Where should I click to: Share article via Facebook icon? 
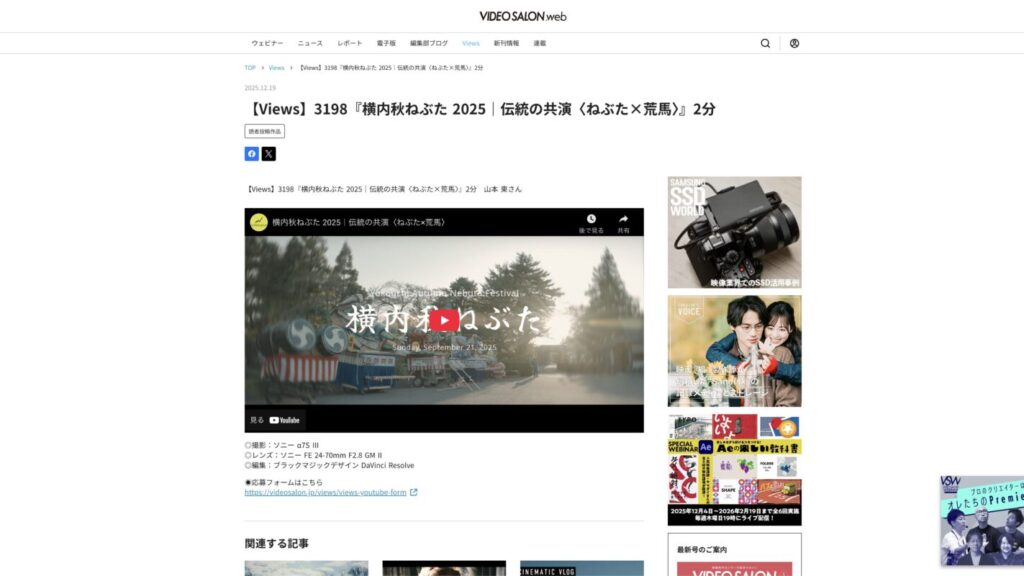[x=252, y=154]
